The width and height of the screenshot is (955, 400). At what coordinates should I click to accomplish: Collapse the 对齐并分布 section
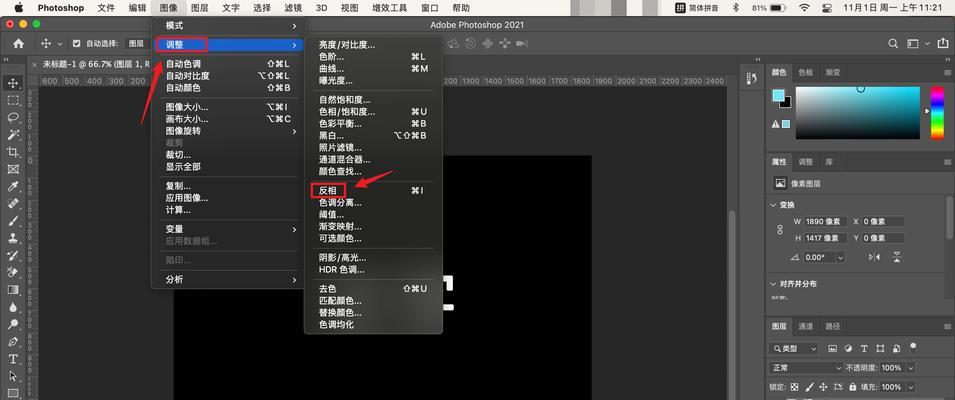click(774, 284)
